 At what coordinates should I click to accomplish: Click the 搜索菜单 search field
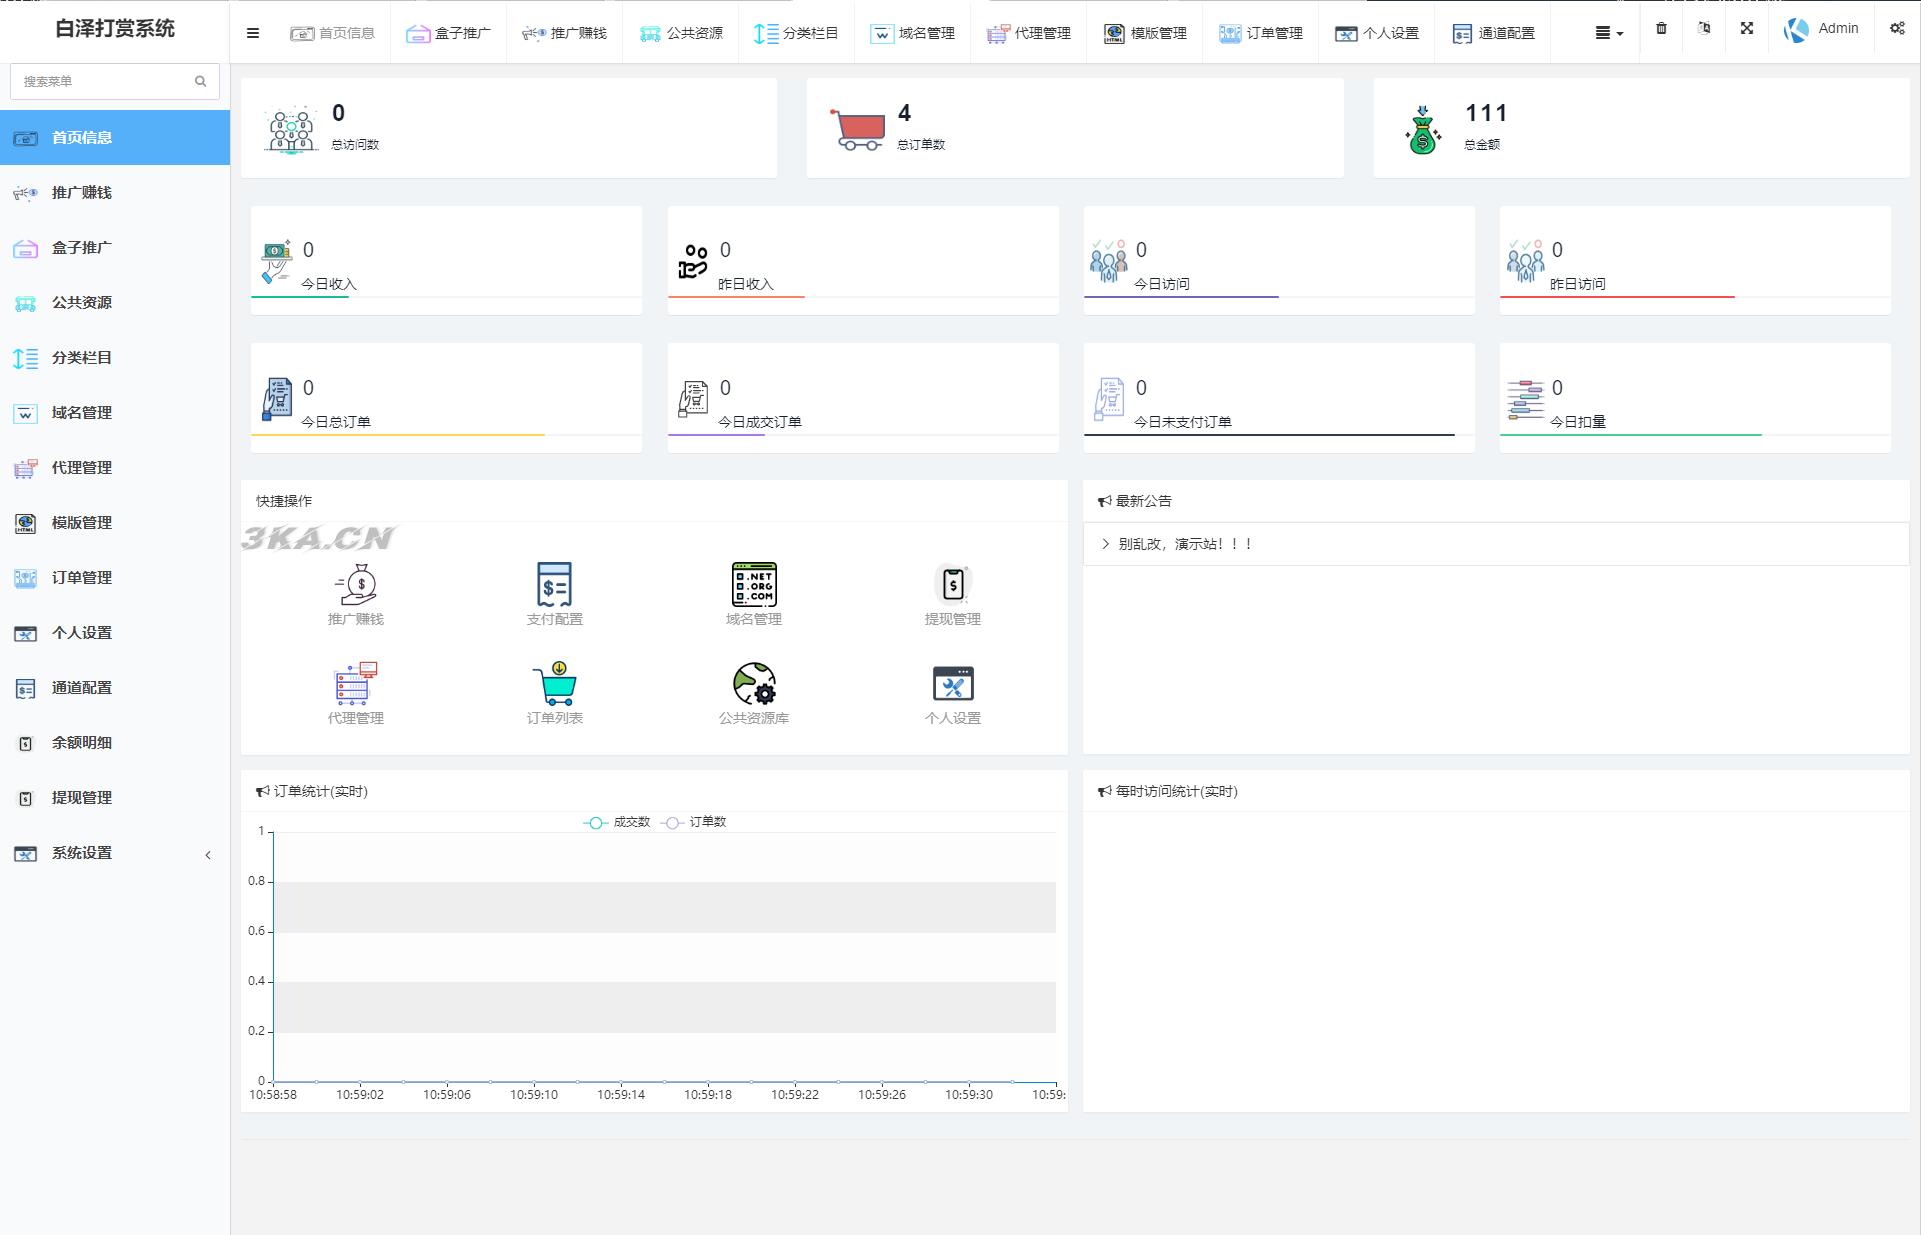click(103, 81)
